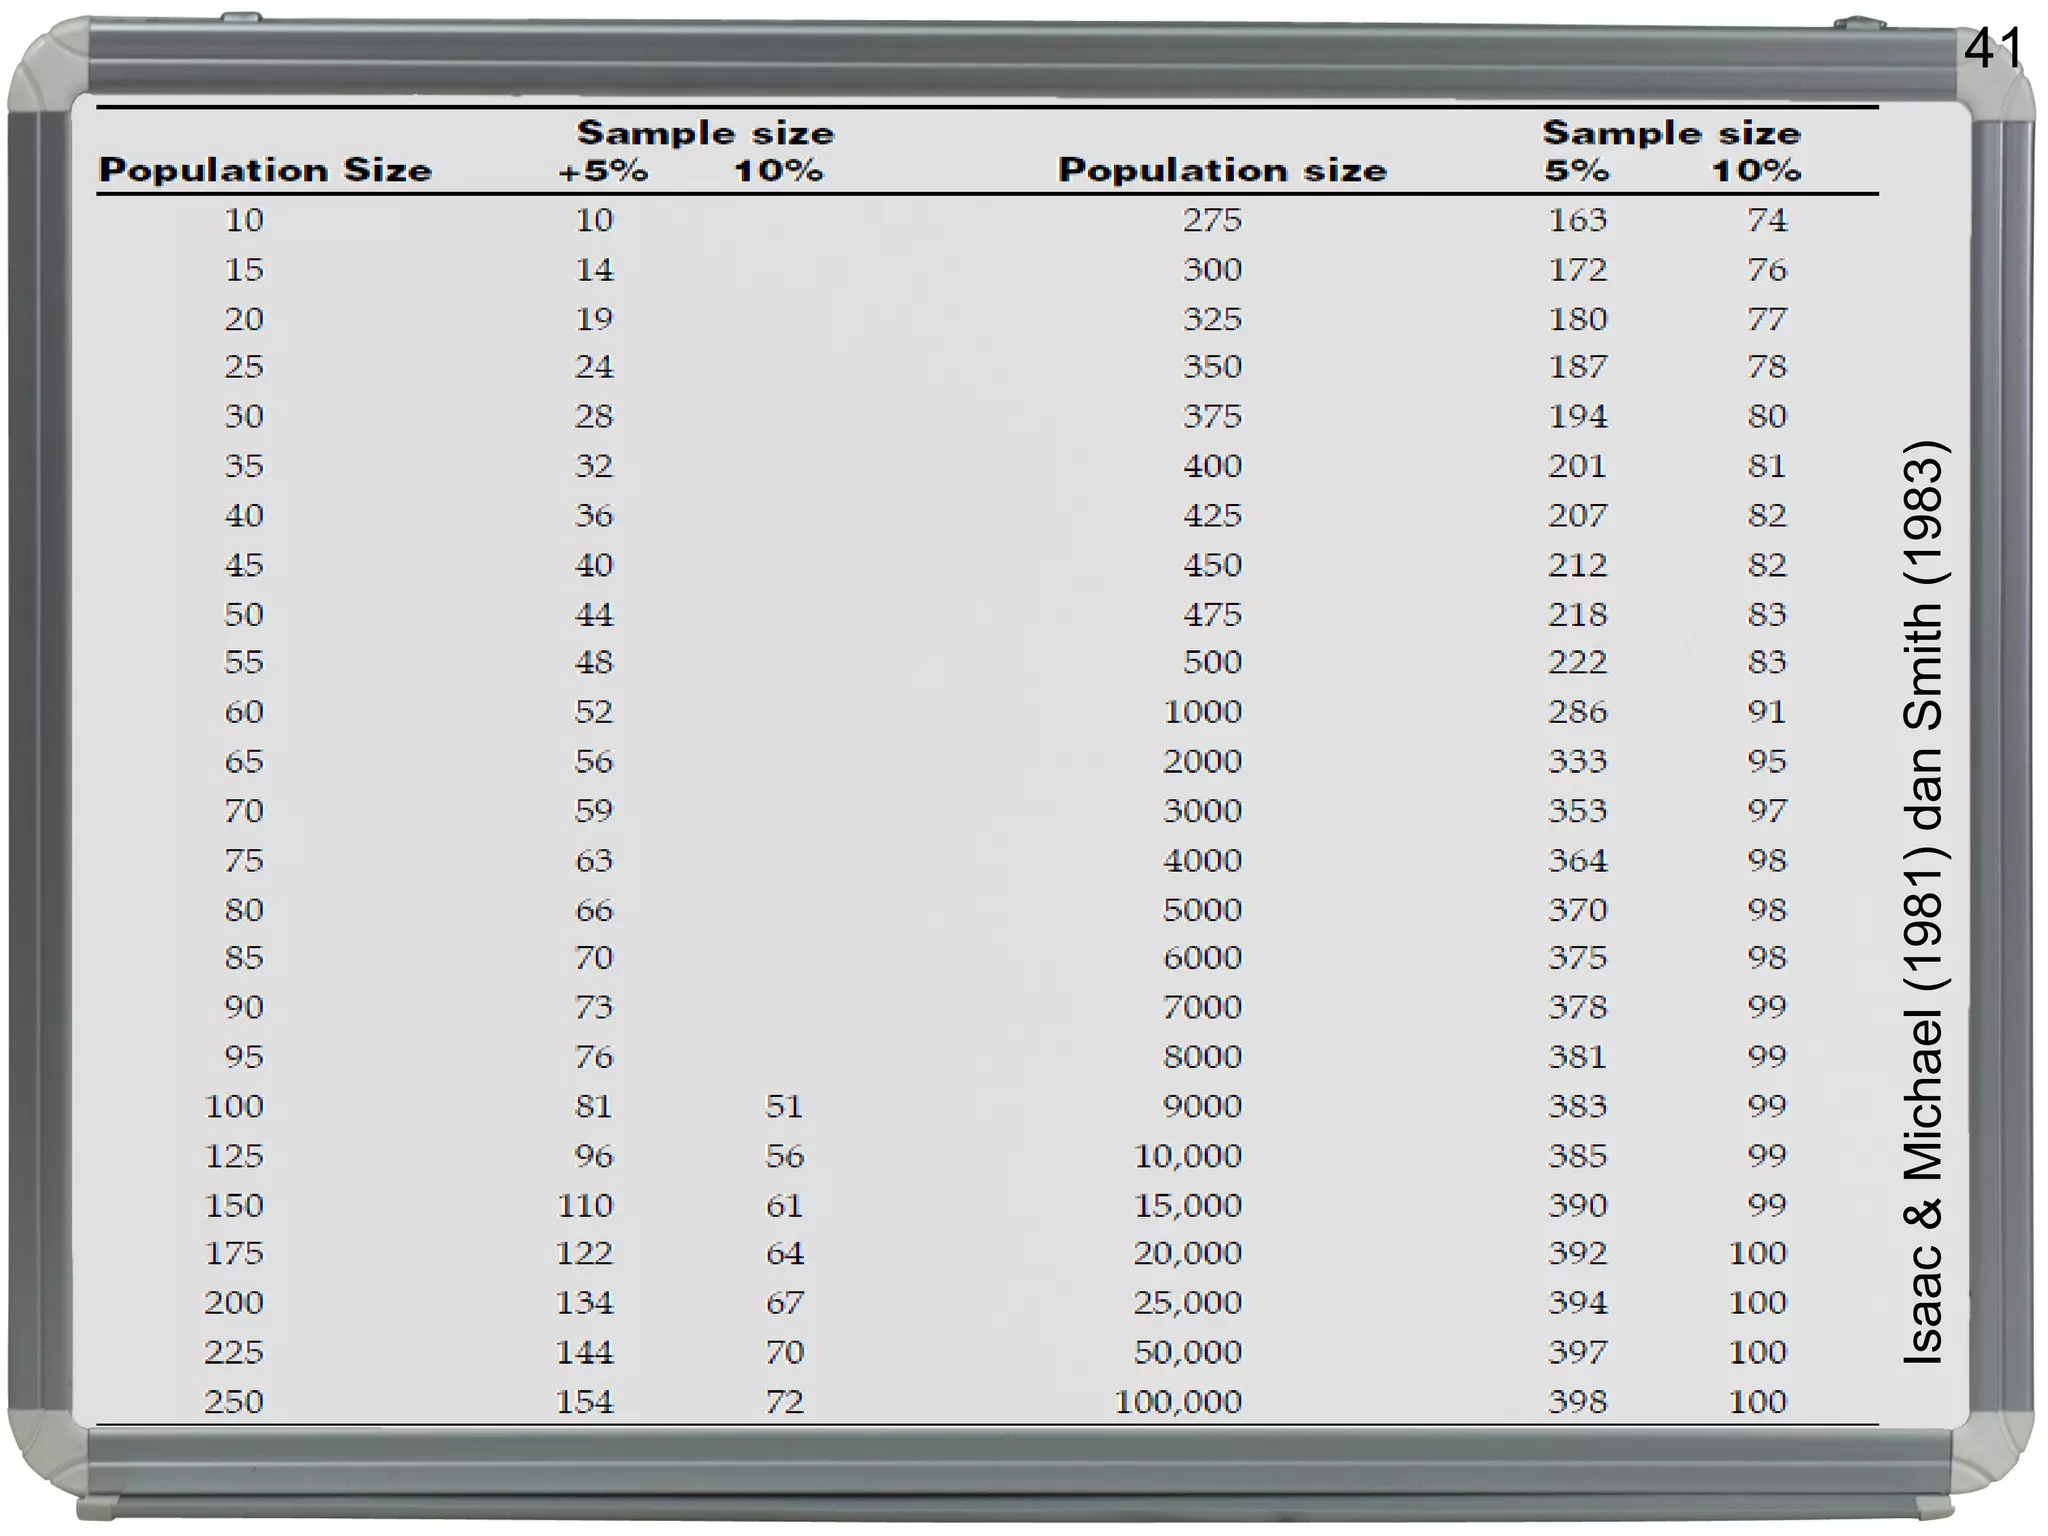
Task: Click the right 'Sample size' header
Action: pyautogui.click(x=1671, y=133)
